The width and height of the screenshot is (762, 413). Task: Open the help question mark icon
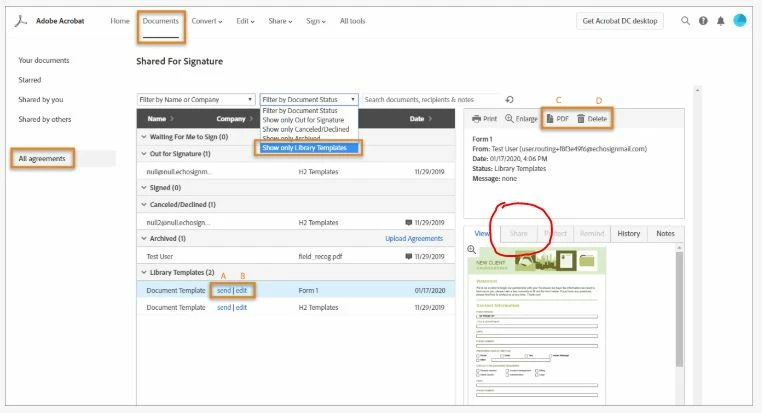(703, 21)
